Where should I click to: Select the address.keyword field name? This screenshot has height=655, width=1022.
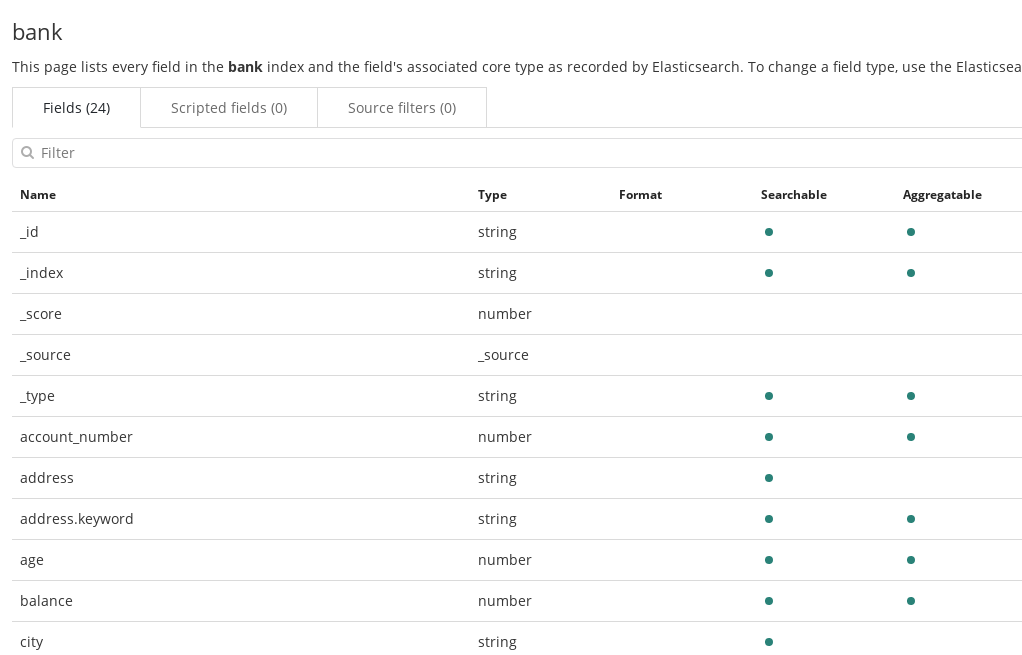point(77,519)
